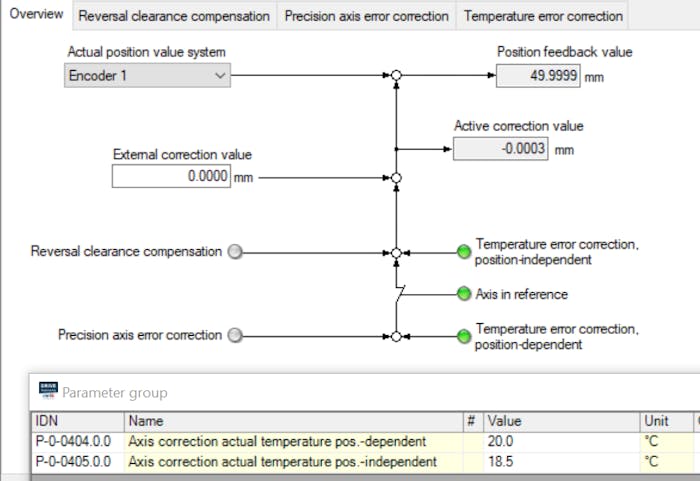Click the 18.5 value cell of P-0-0405.0.0
Viewport: 700px width, 481px height.
point(561,461)
